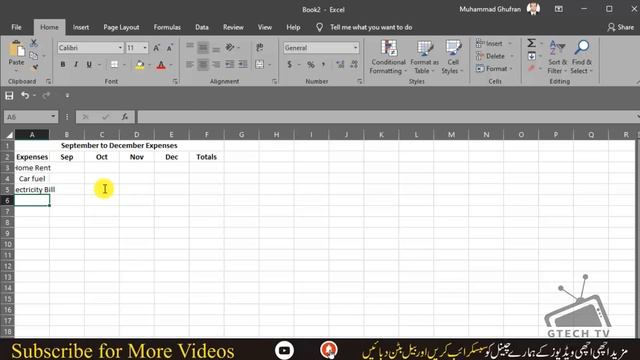
Task: Click the Copy icon
Action: pyautogui.click(x=34, y=55)
